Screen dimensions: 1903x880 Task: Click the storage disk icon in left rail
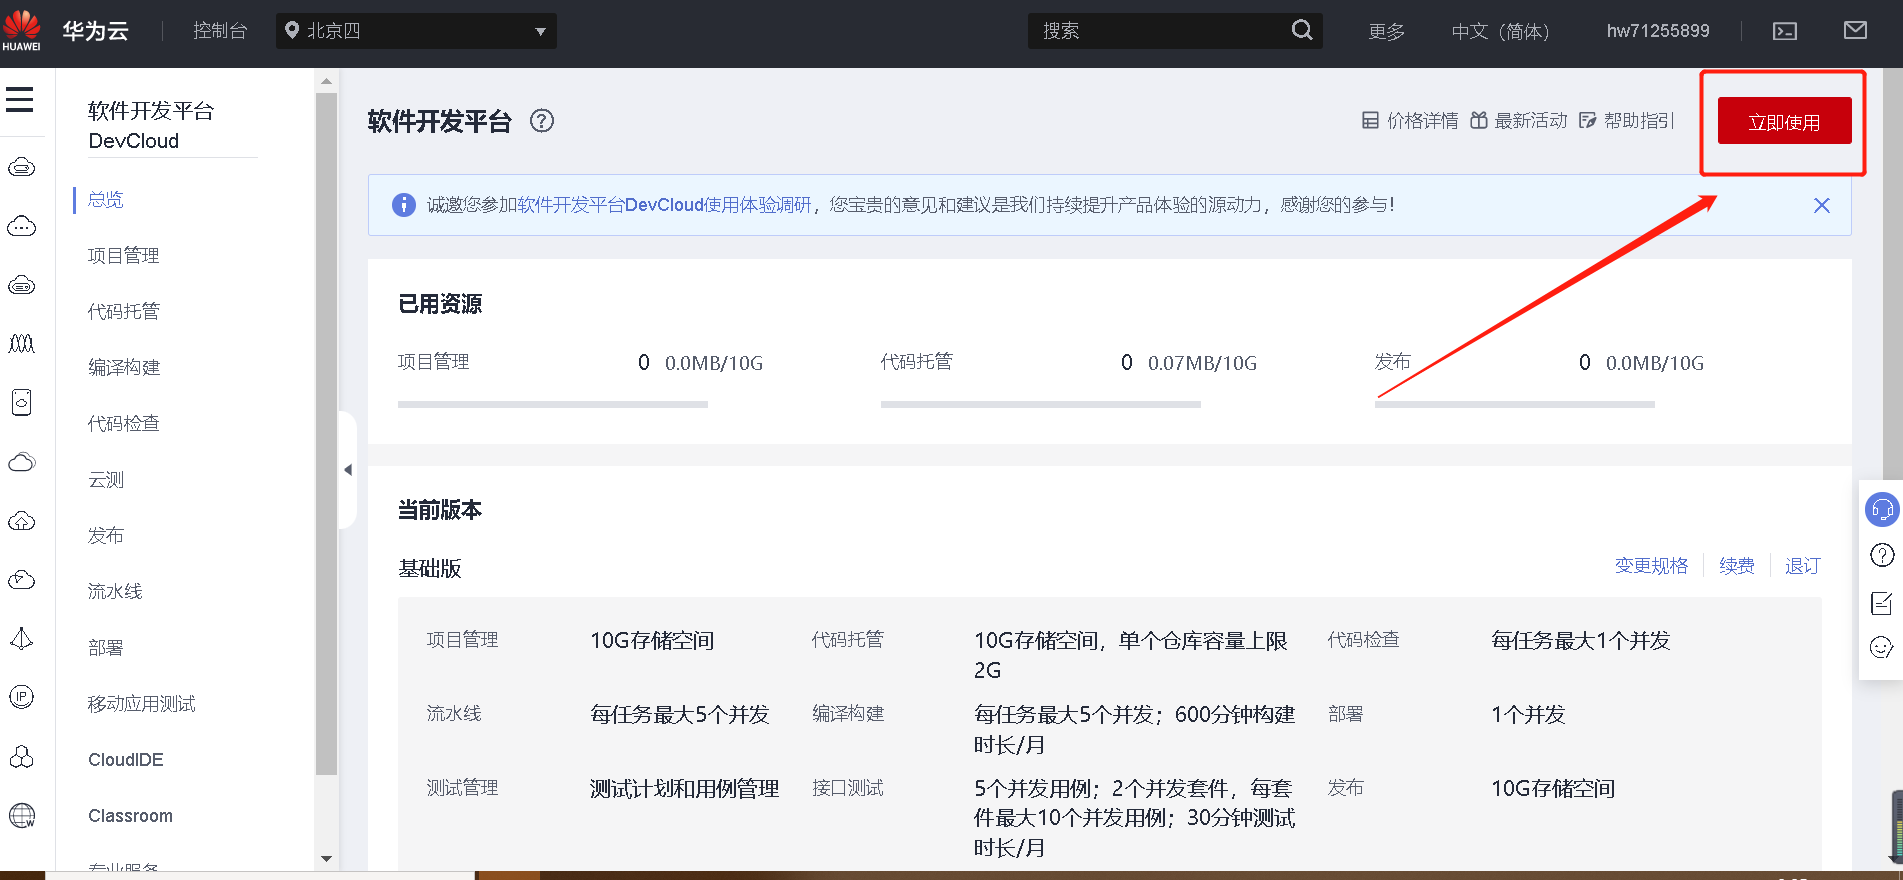coord(22,402)
